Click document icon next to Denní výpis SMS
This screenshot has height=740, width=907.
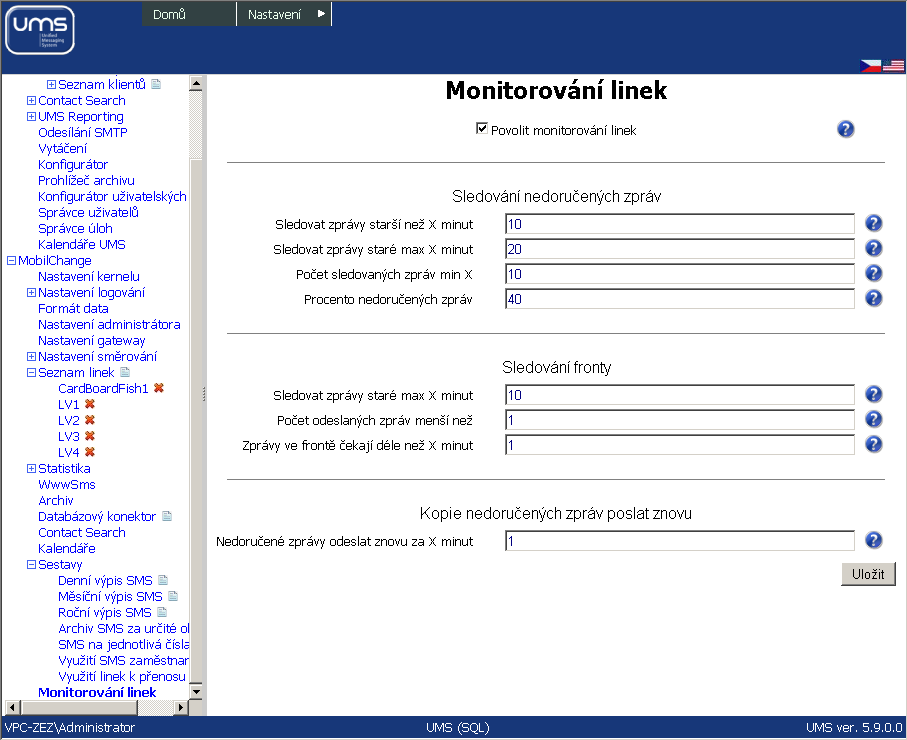click(163, 580)
